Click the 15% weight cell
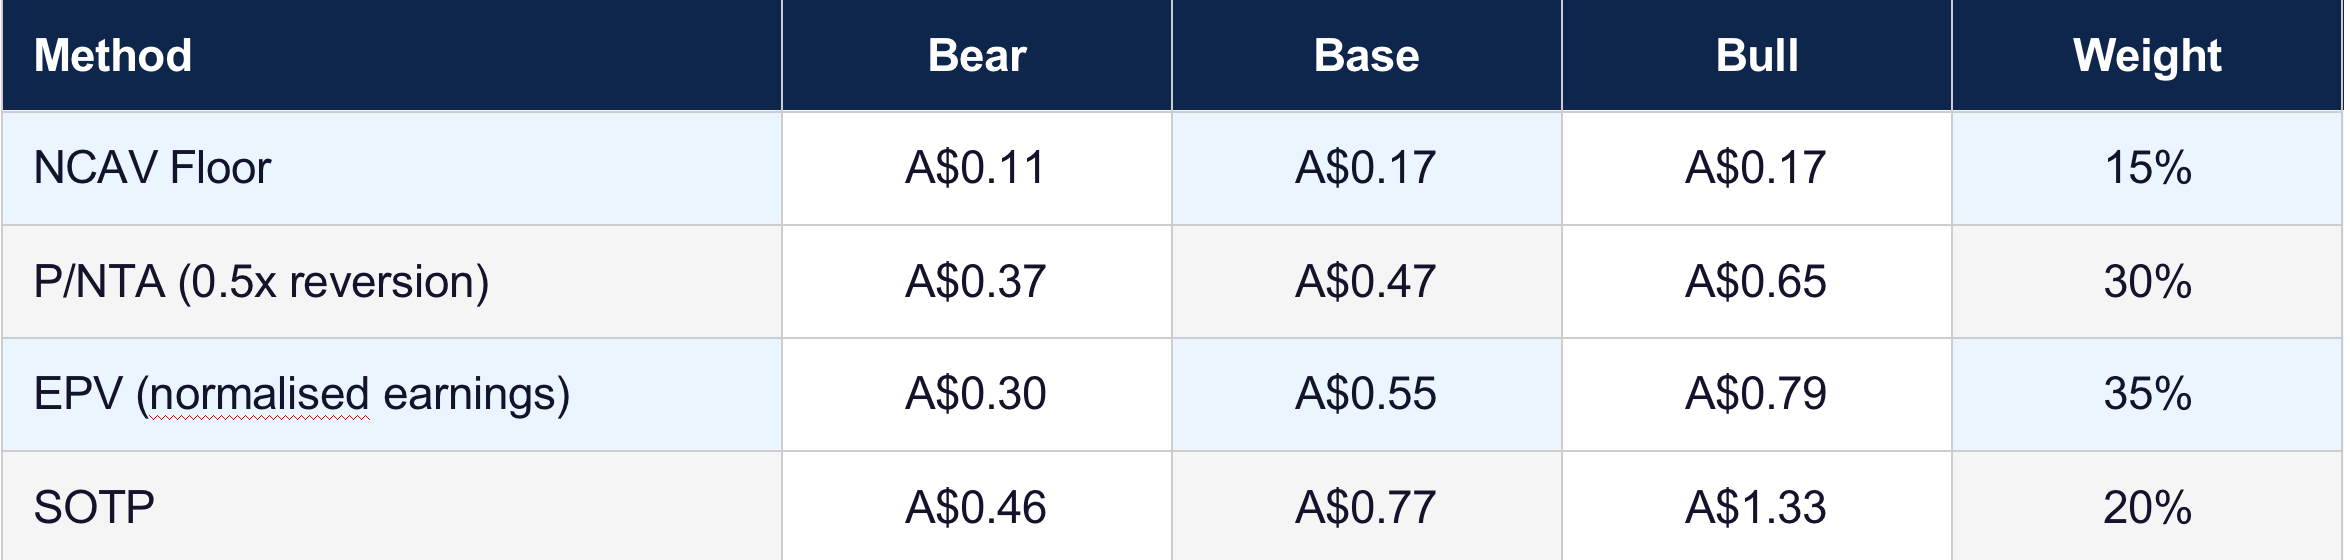 [2147, 168]
